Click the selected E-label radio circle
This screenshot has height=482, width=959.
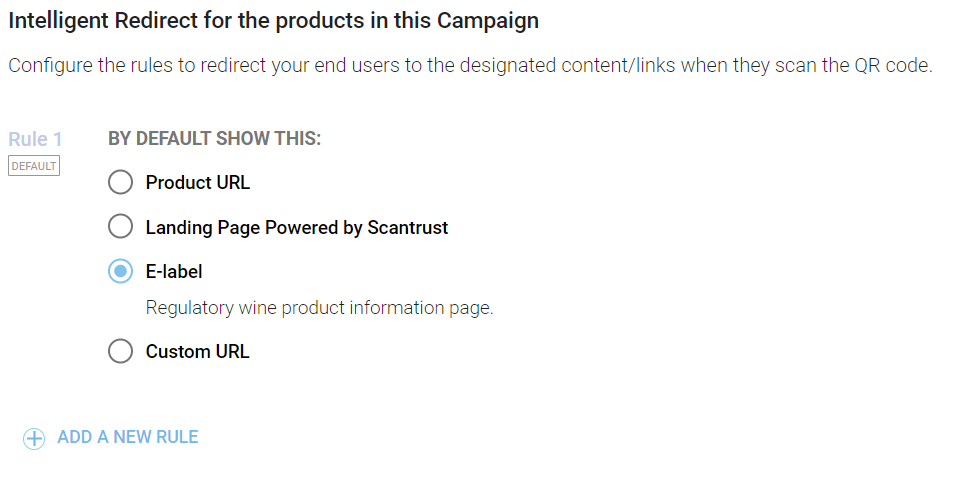pos(120,271)
